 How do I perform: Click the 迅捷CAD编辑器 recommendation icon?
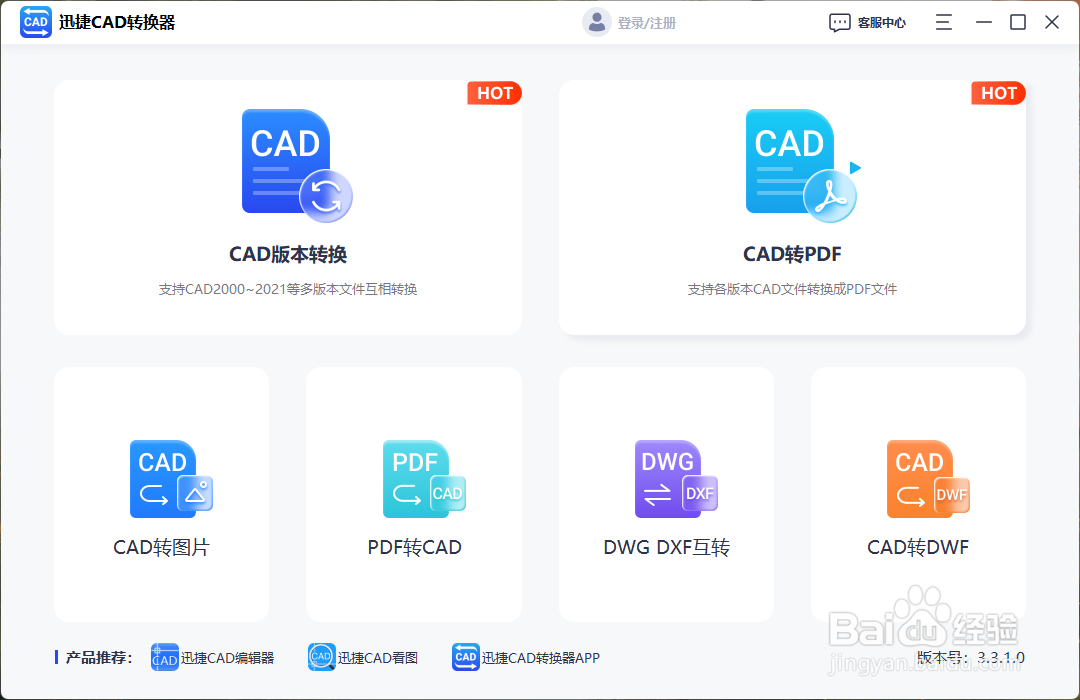tap(164, 657)
